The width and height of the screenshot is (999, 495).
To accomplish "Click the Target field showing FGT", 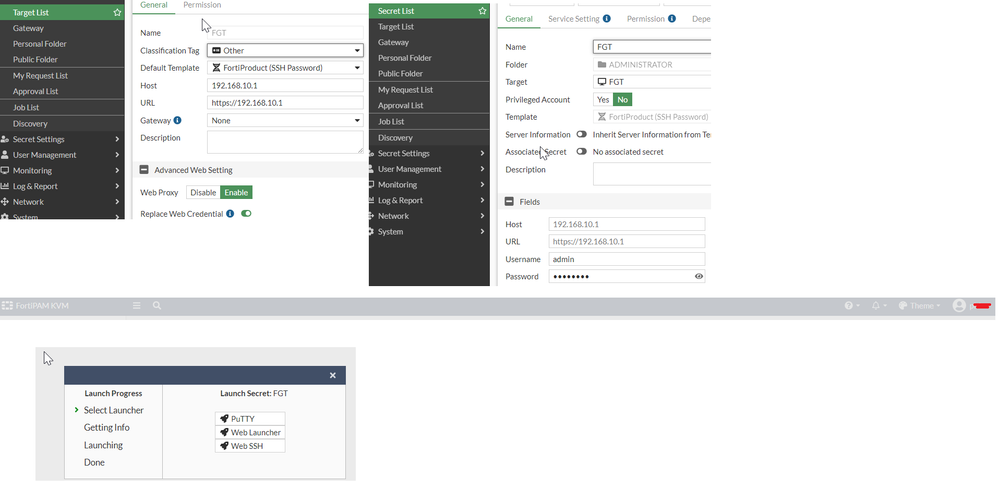I will click(652, 82).
